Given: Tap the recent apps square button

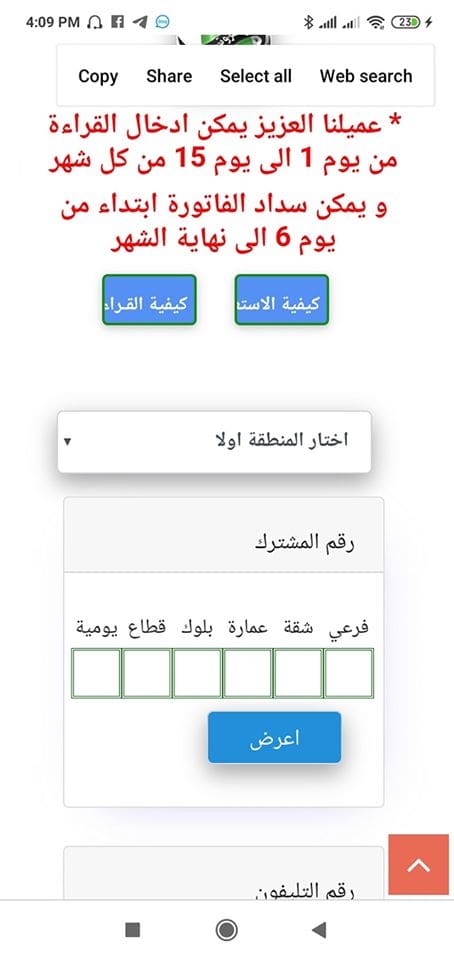Looking at the screenshot, I should pos(133,930).
